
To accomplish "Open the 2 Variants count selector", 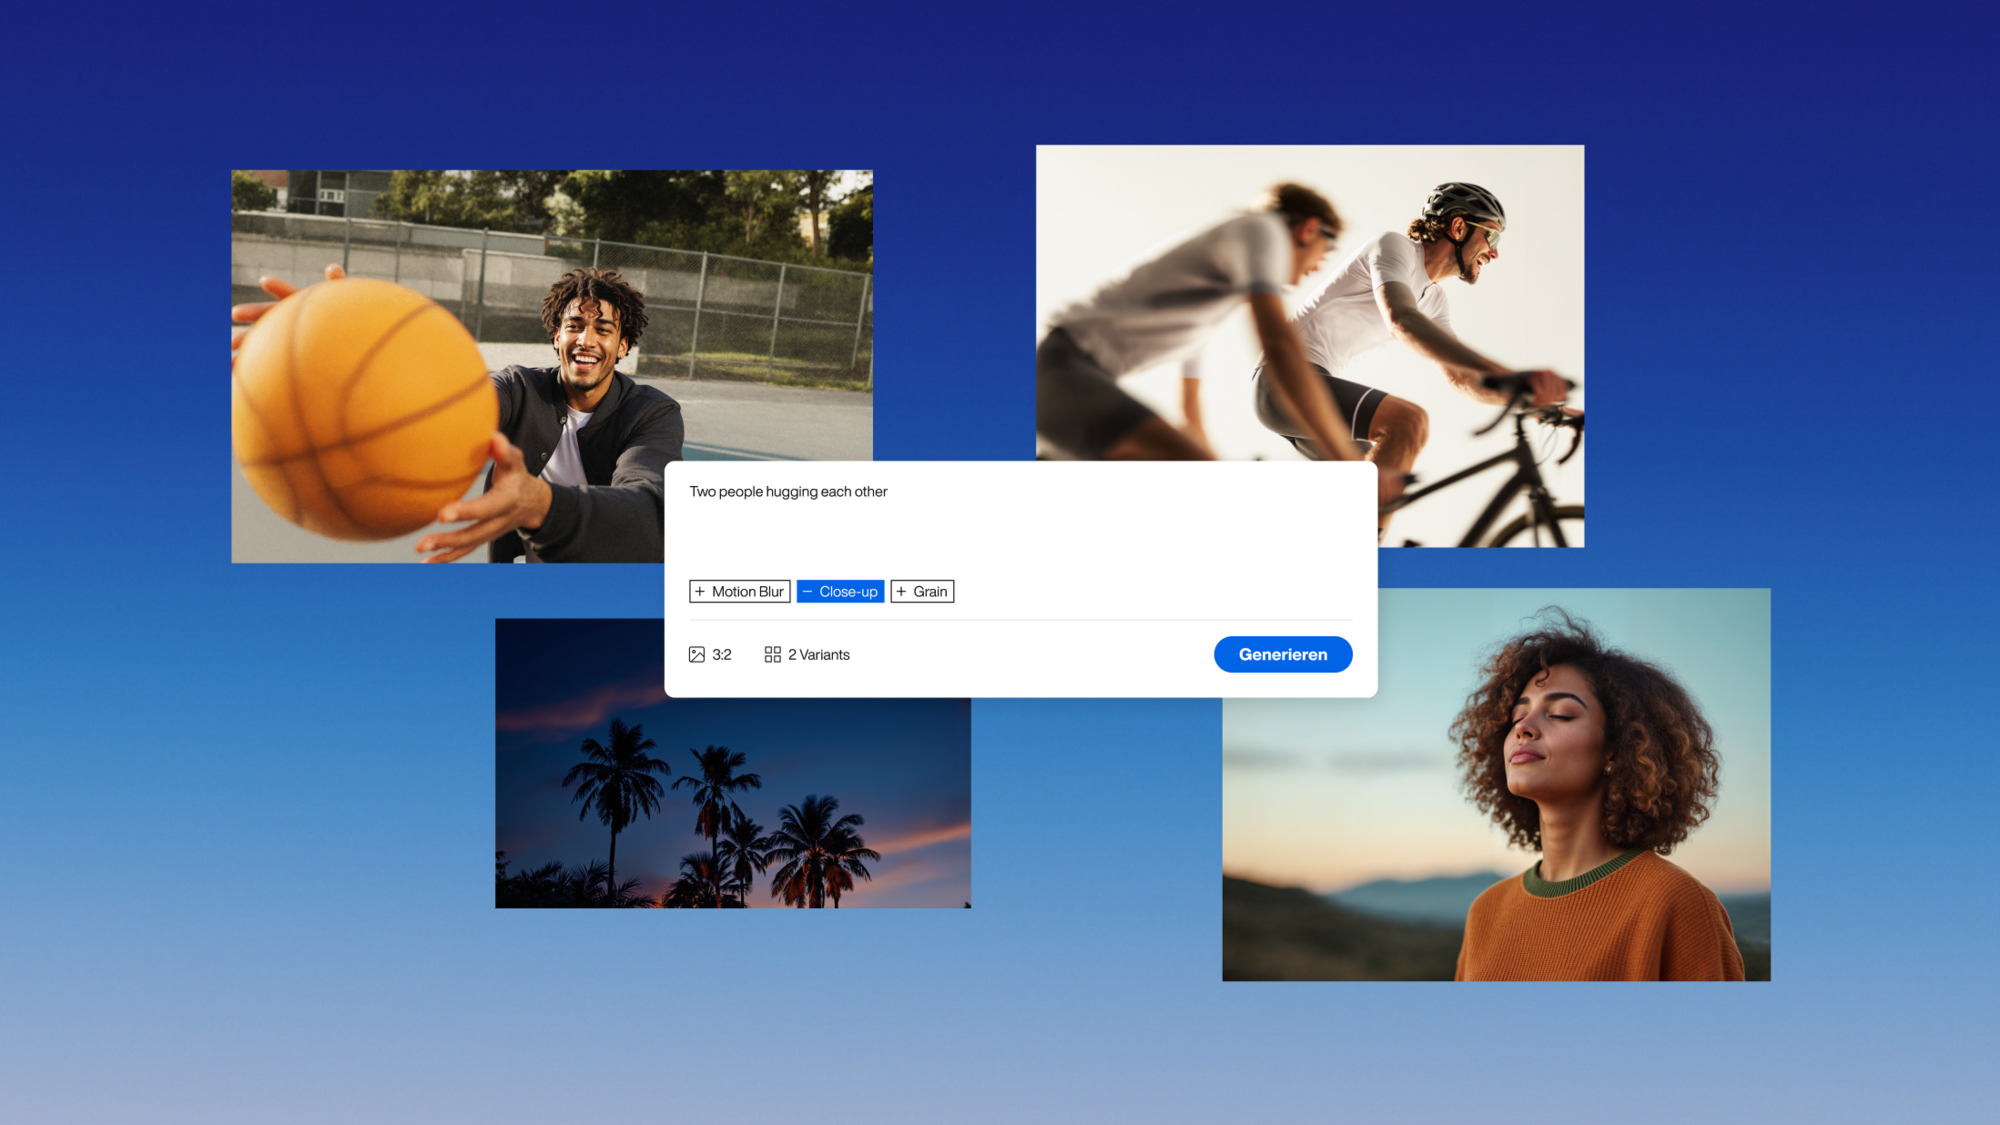I will [x=818, y=654].
